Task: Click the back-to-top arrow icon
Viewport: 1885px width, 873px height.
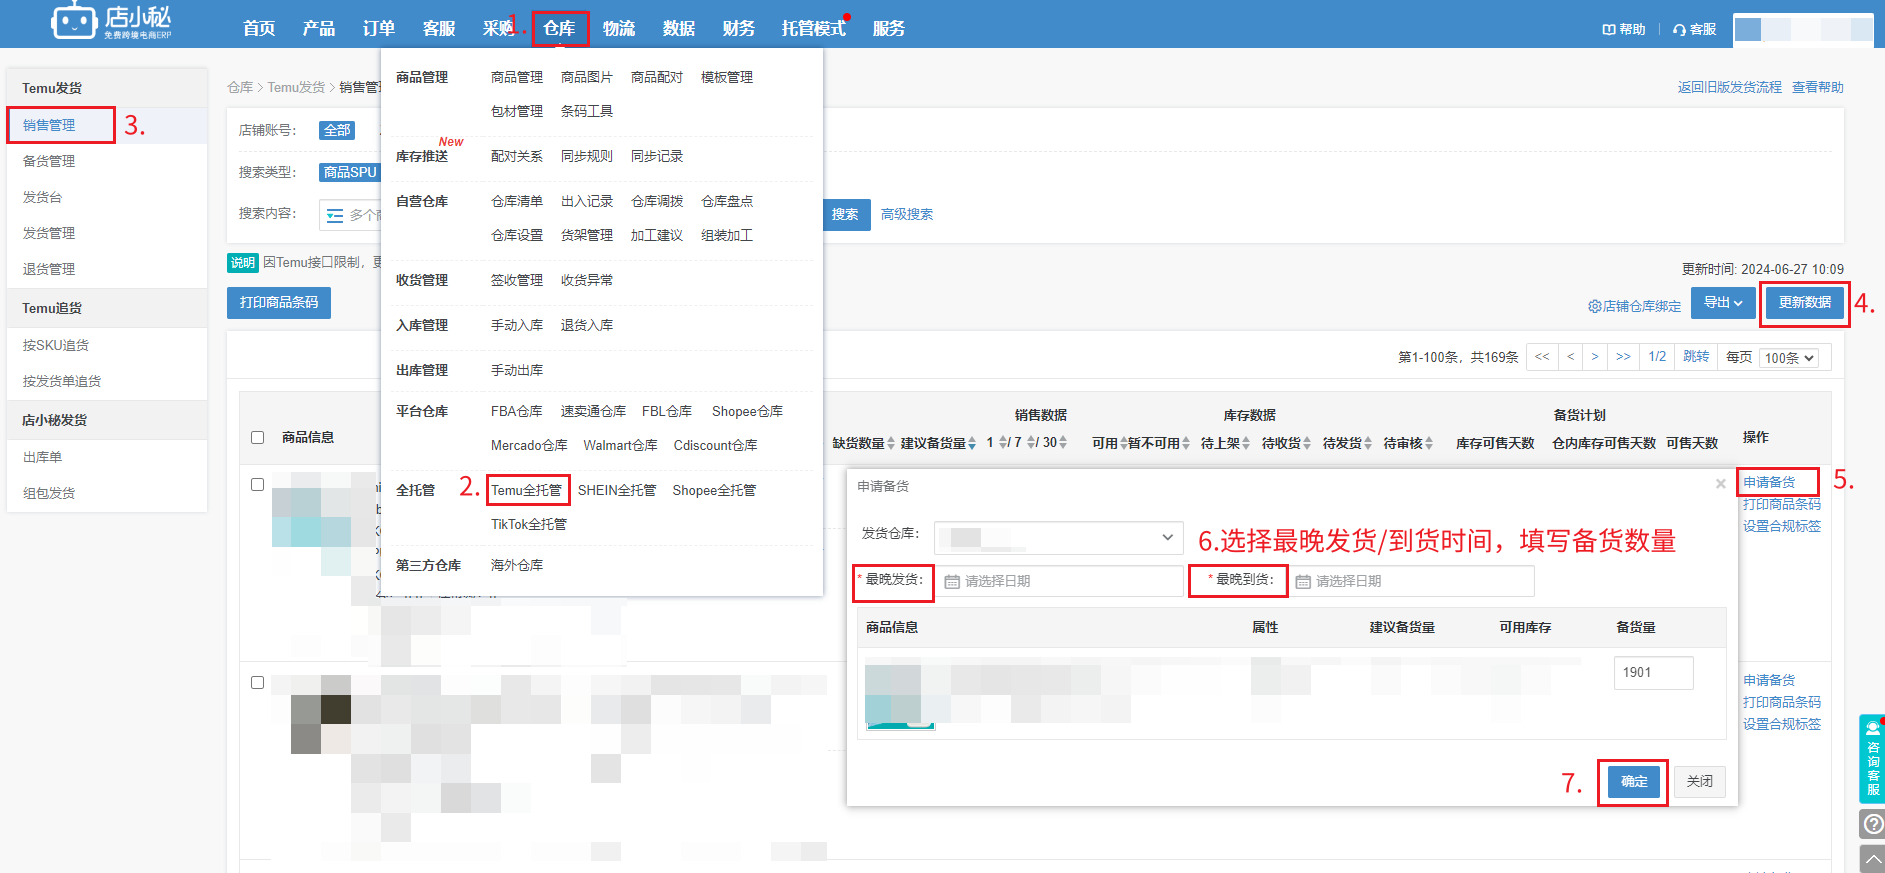Action: tap(1872, 859)
